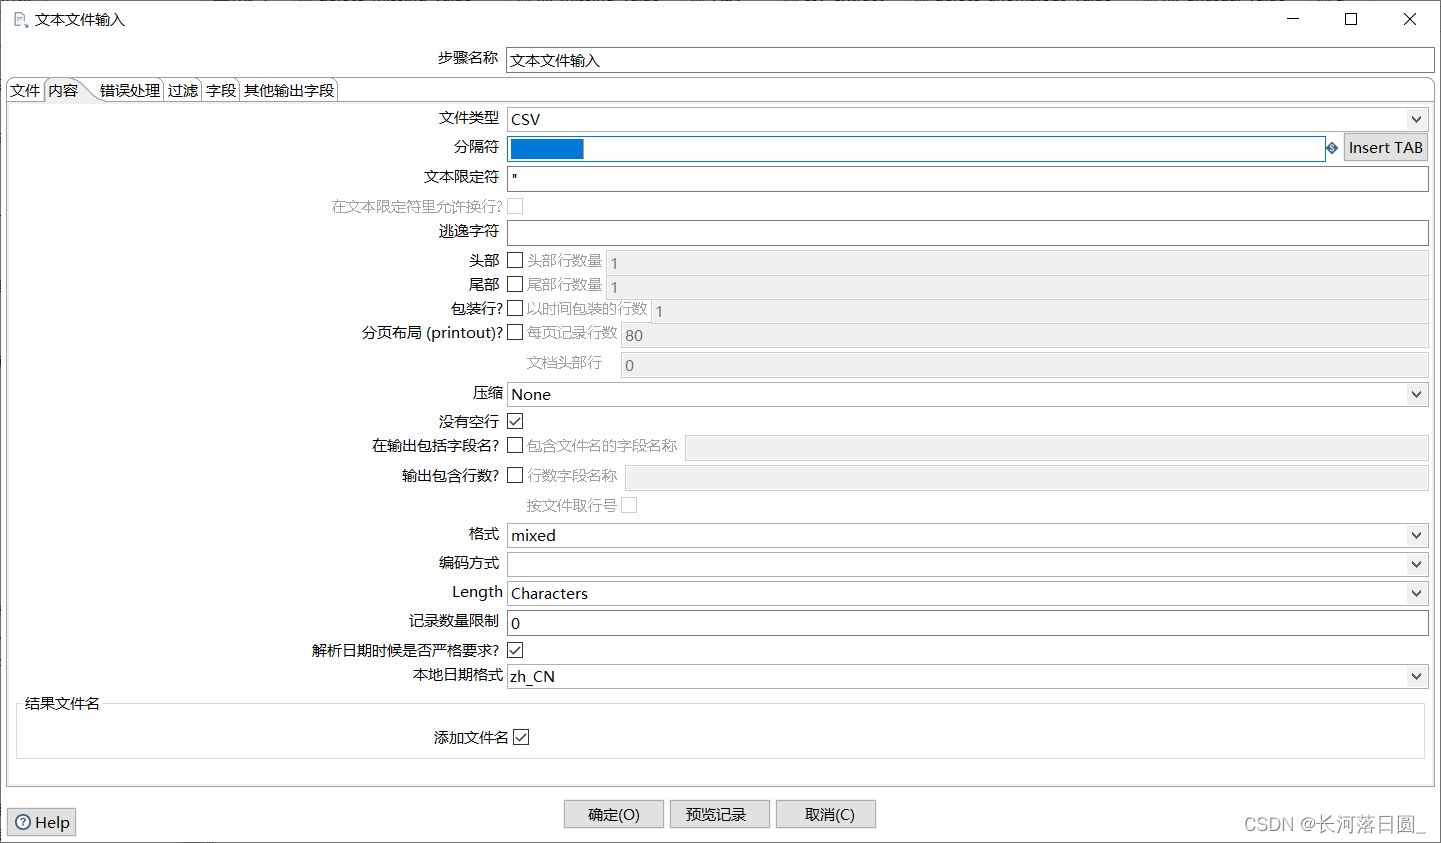The width and height of the screenshot is (1441, 843).
Task: Open the Length Characters dropdown
Action: pyautogui.click(x=1416, y=593)
